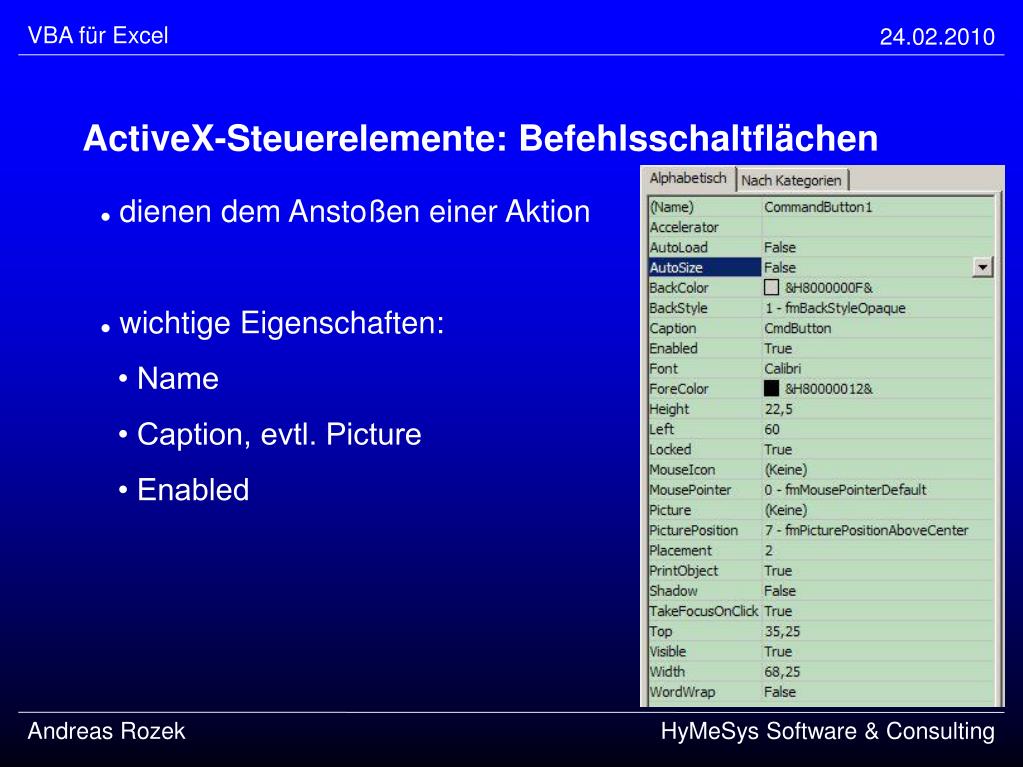Click the fmMousePointerDefault value
The height and width of the screenshot is (767, 1023).
click(x=846, y=490)
